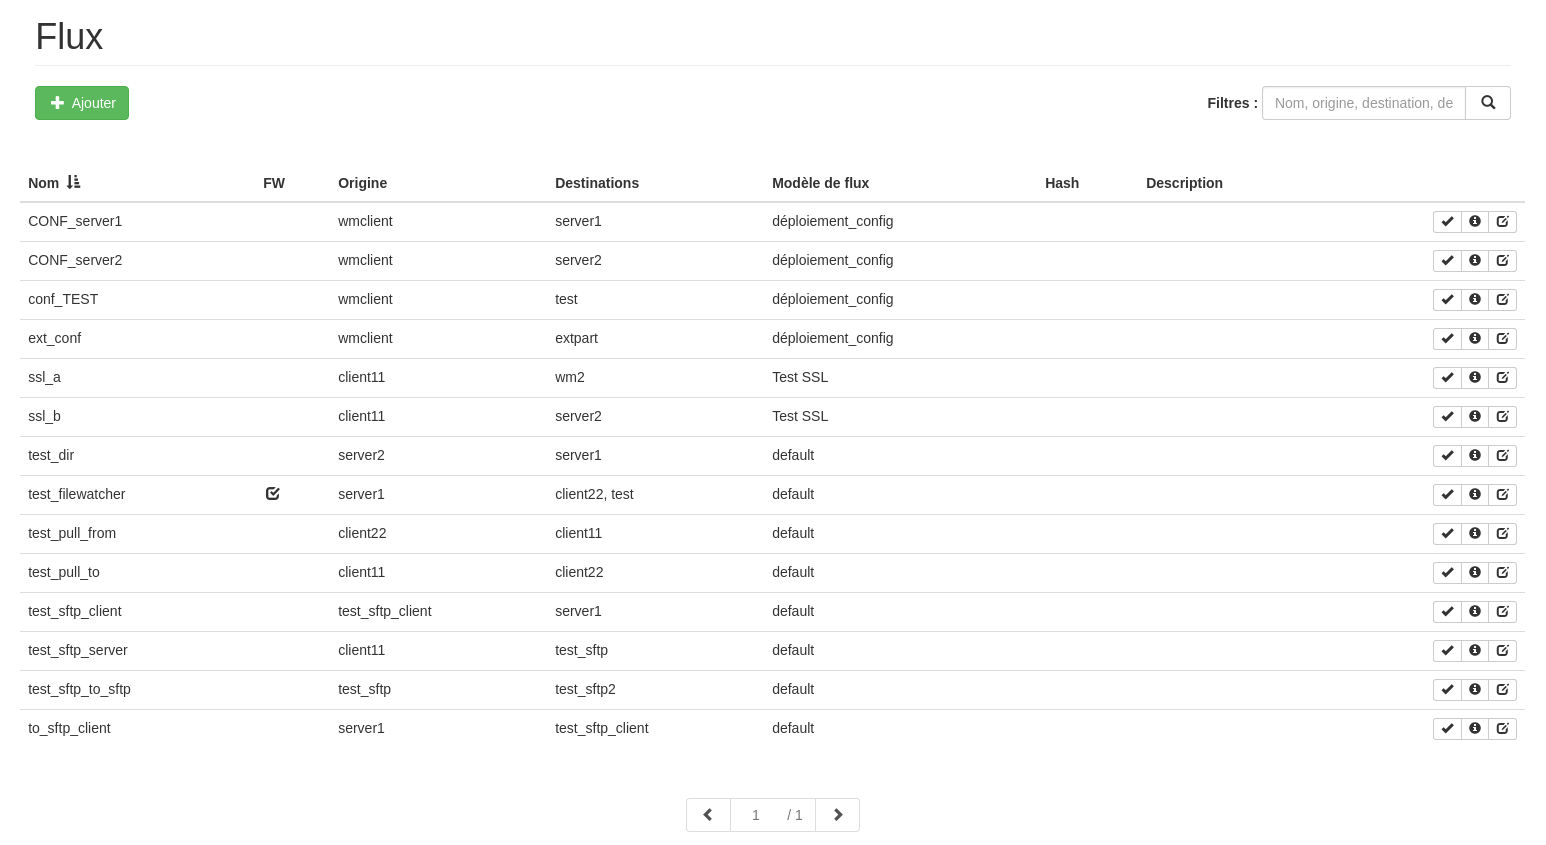Click the checkmark icon in test_dir row
Image resolution: width=1546 pixels, height=845 pixels.
pyautogui.click(x=1447, y=456)
